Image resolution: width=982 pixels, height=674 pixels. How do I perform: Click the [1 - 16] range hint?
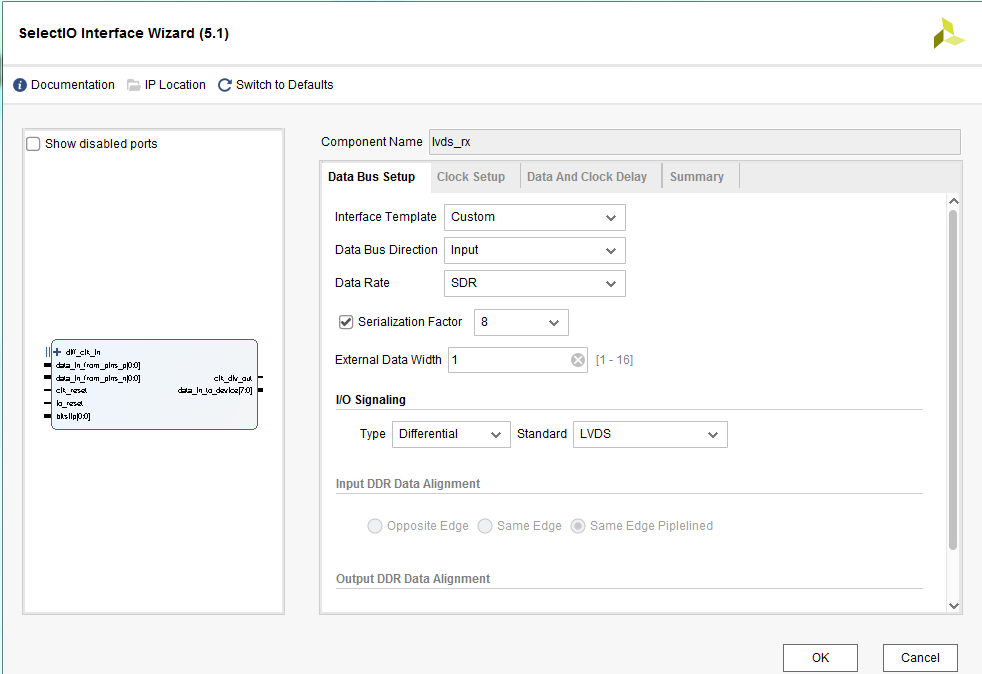tap(614, 360)
